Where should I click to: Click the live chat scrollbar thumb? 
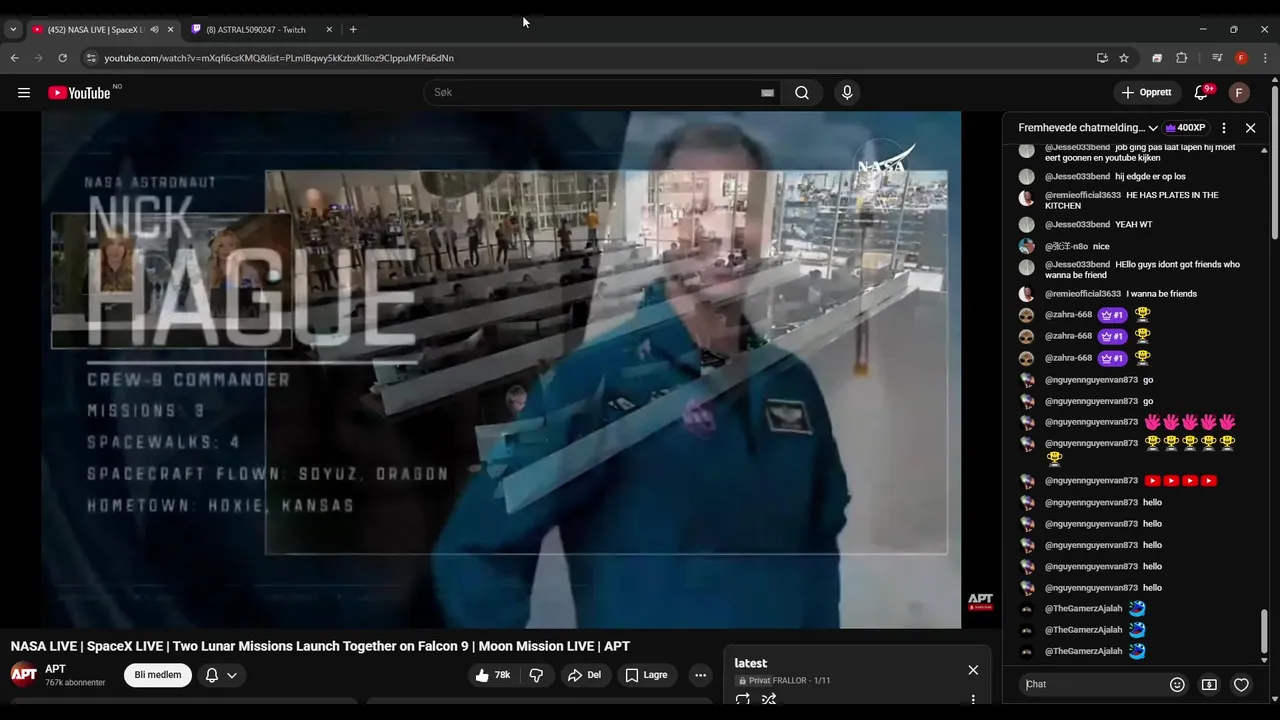coord(1264,630)
